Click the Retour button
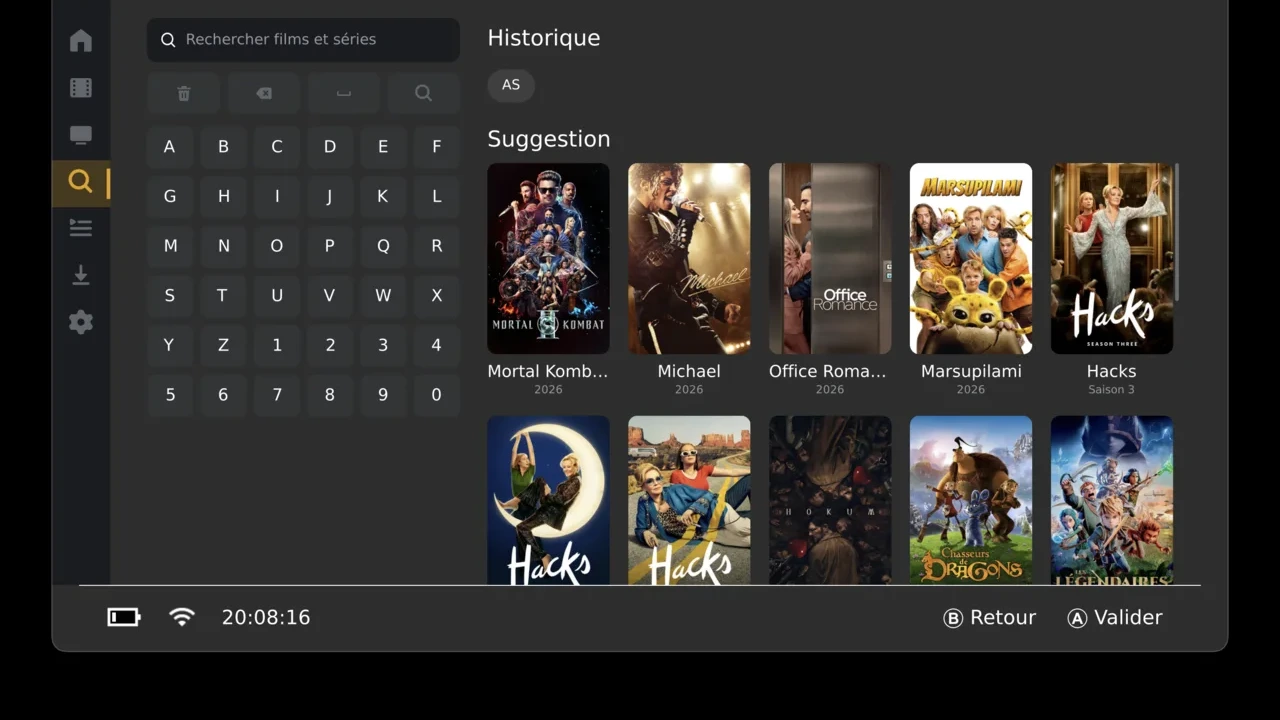 (990, 617)
